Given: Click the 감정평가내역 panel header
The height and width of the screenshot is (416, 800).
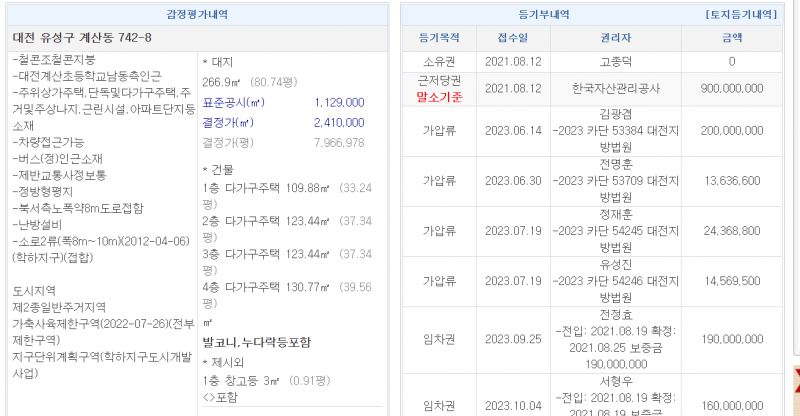Looking at the screenshot, I should [x=199, y=15].
